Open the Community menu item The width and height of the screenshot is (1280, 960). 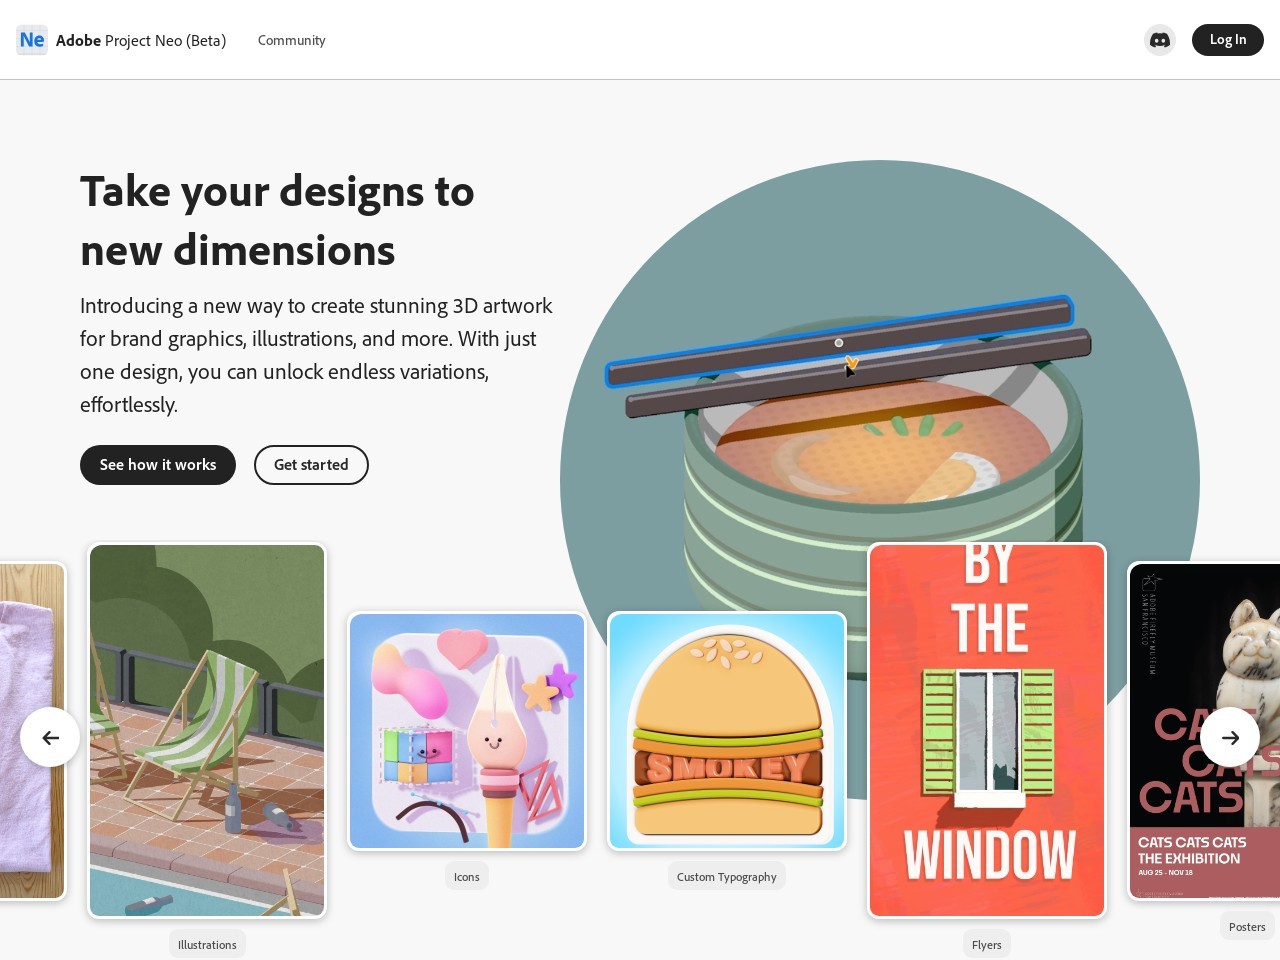(x=291, y=40)
